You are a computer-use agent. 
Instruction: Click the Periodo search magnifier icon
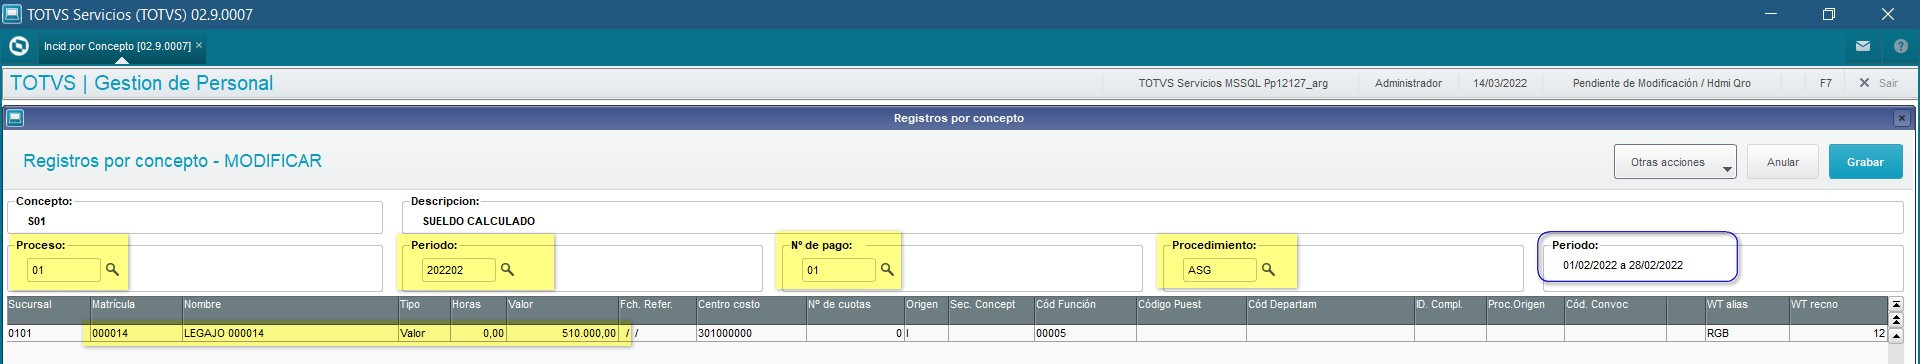(x=507, y=270)
